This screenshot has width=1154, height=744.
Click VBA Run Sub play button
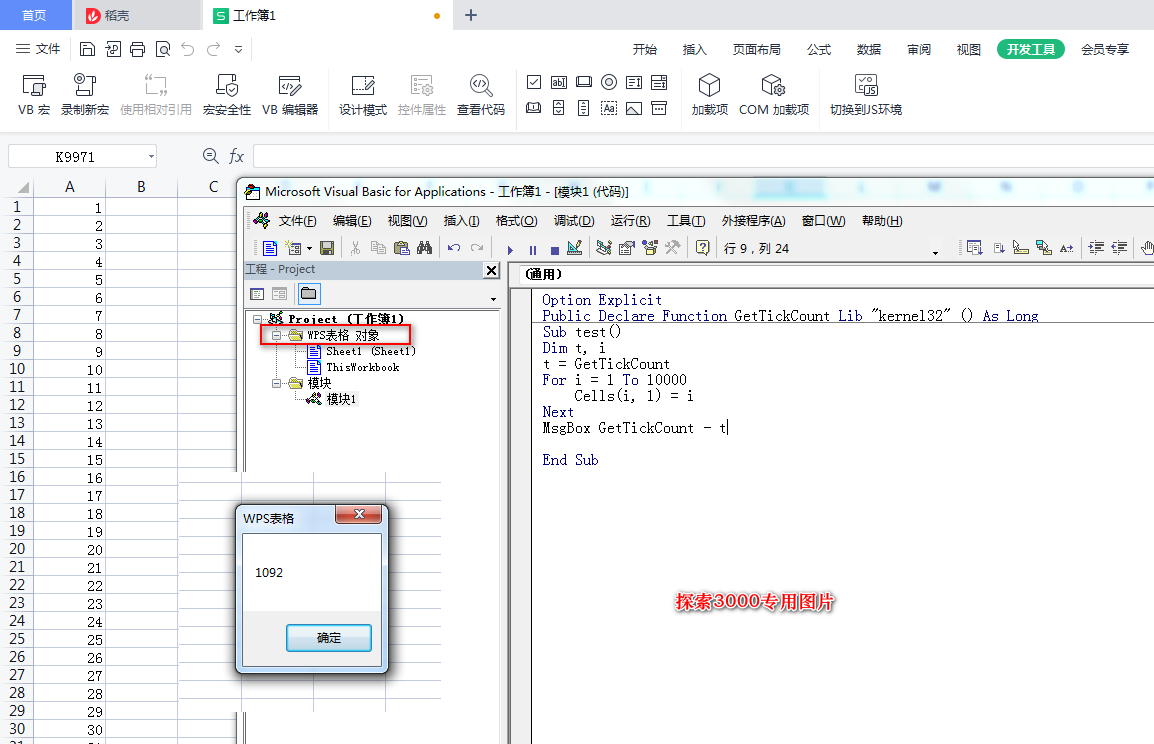click(510, 249)
